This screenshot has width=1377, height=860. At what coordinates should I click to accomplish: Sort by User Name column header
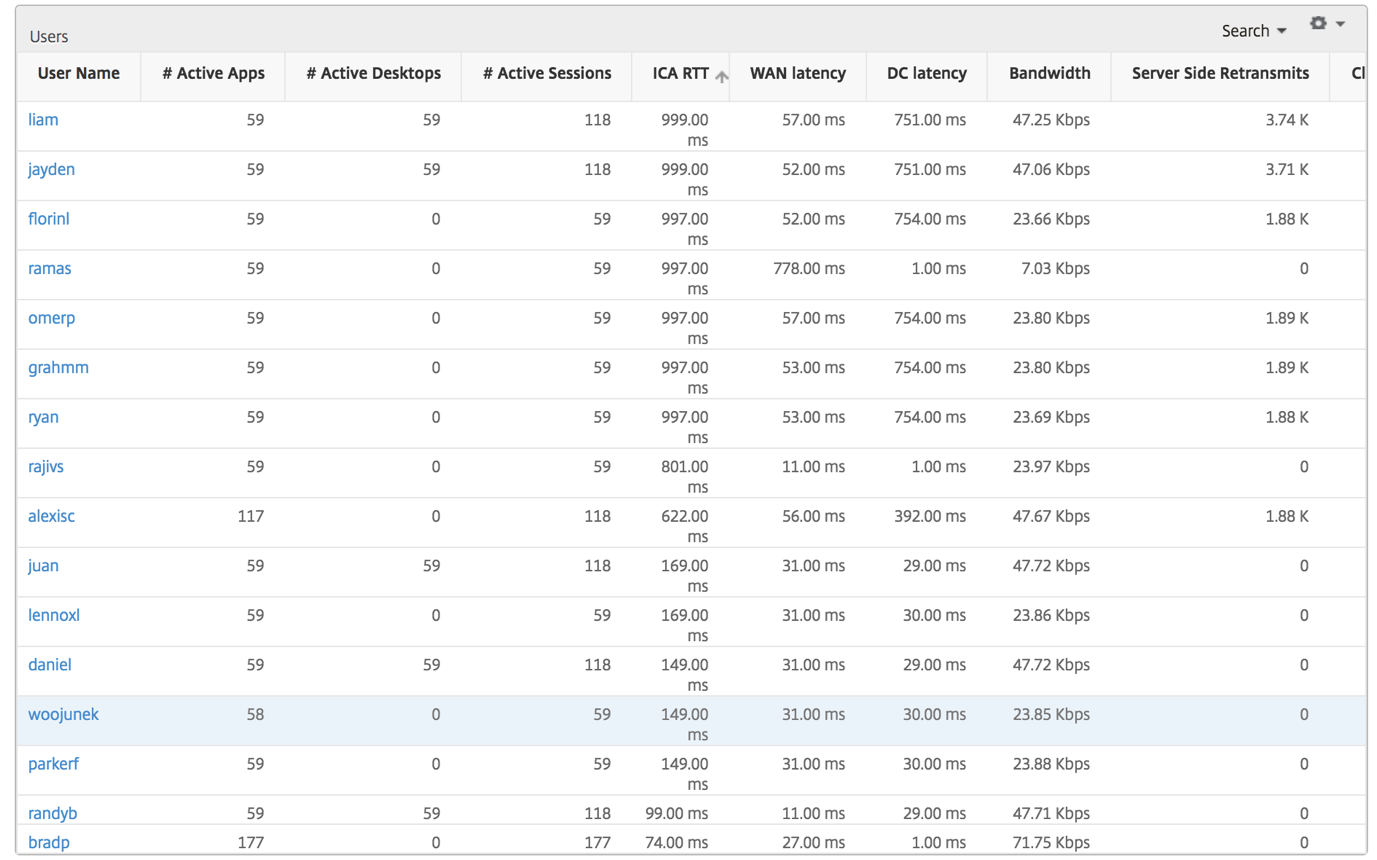point(79,73)
